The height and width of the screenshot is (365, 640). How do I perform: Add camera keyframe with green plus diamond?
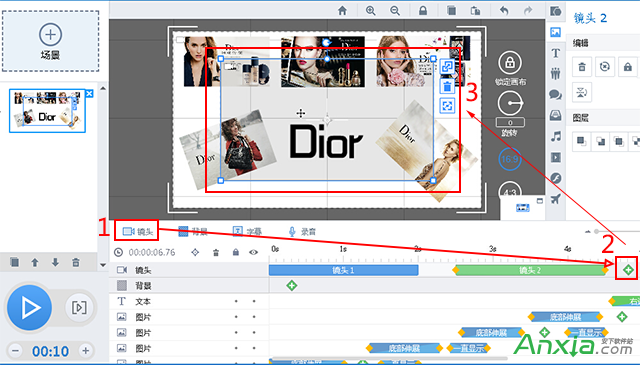point(628,269)
